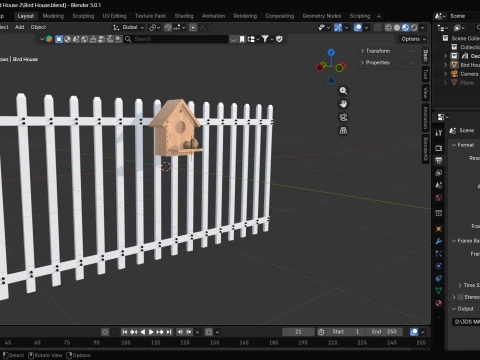The image size is (480, 360).
Task: Switch to material preview shading
Action: [406, 28]
